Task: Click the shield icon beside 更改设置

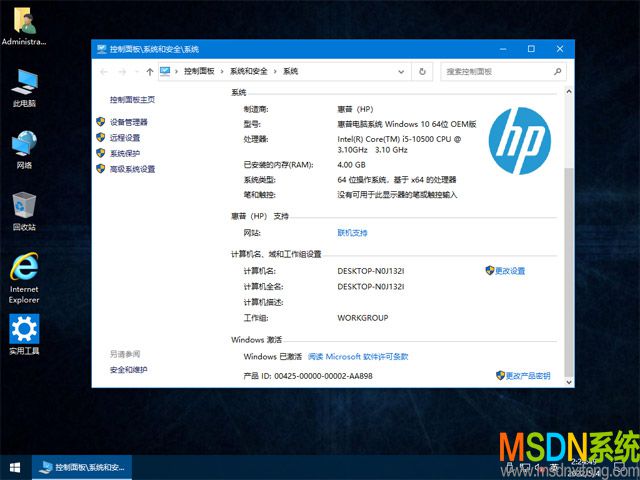Action: click(490, 270)
